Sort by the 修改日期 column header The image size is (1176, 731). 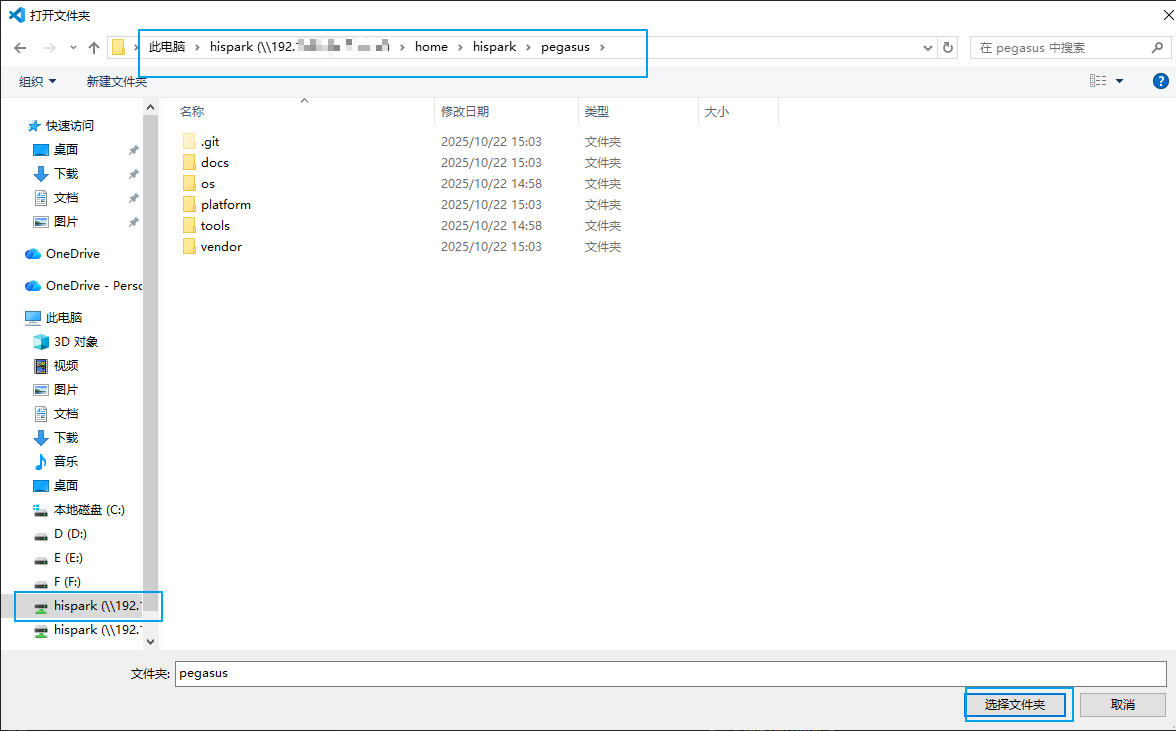[466, 112]
